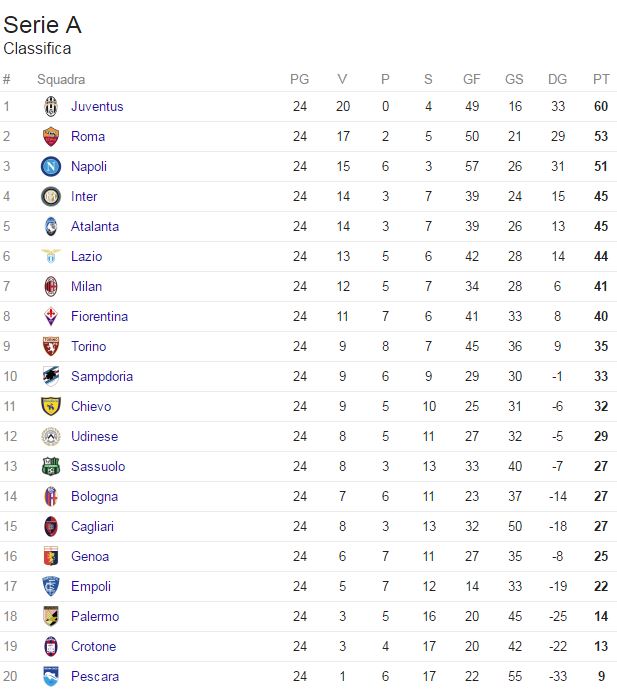
Task: Click the Fiorentina club badge
Action: pos(51,317)
